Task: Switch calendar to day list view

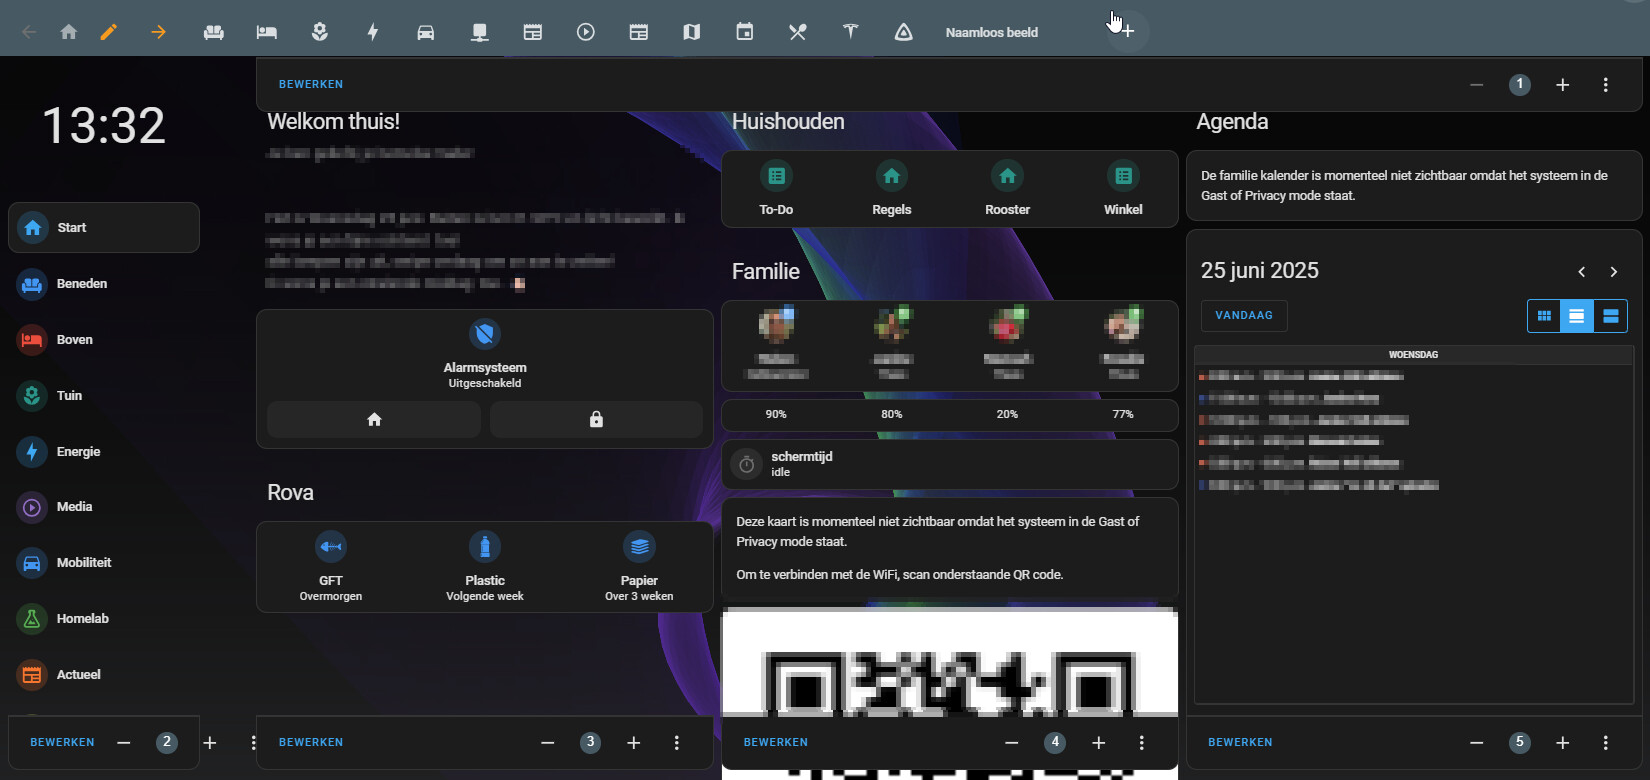Action: pos(1610,316)
